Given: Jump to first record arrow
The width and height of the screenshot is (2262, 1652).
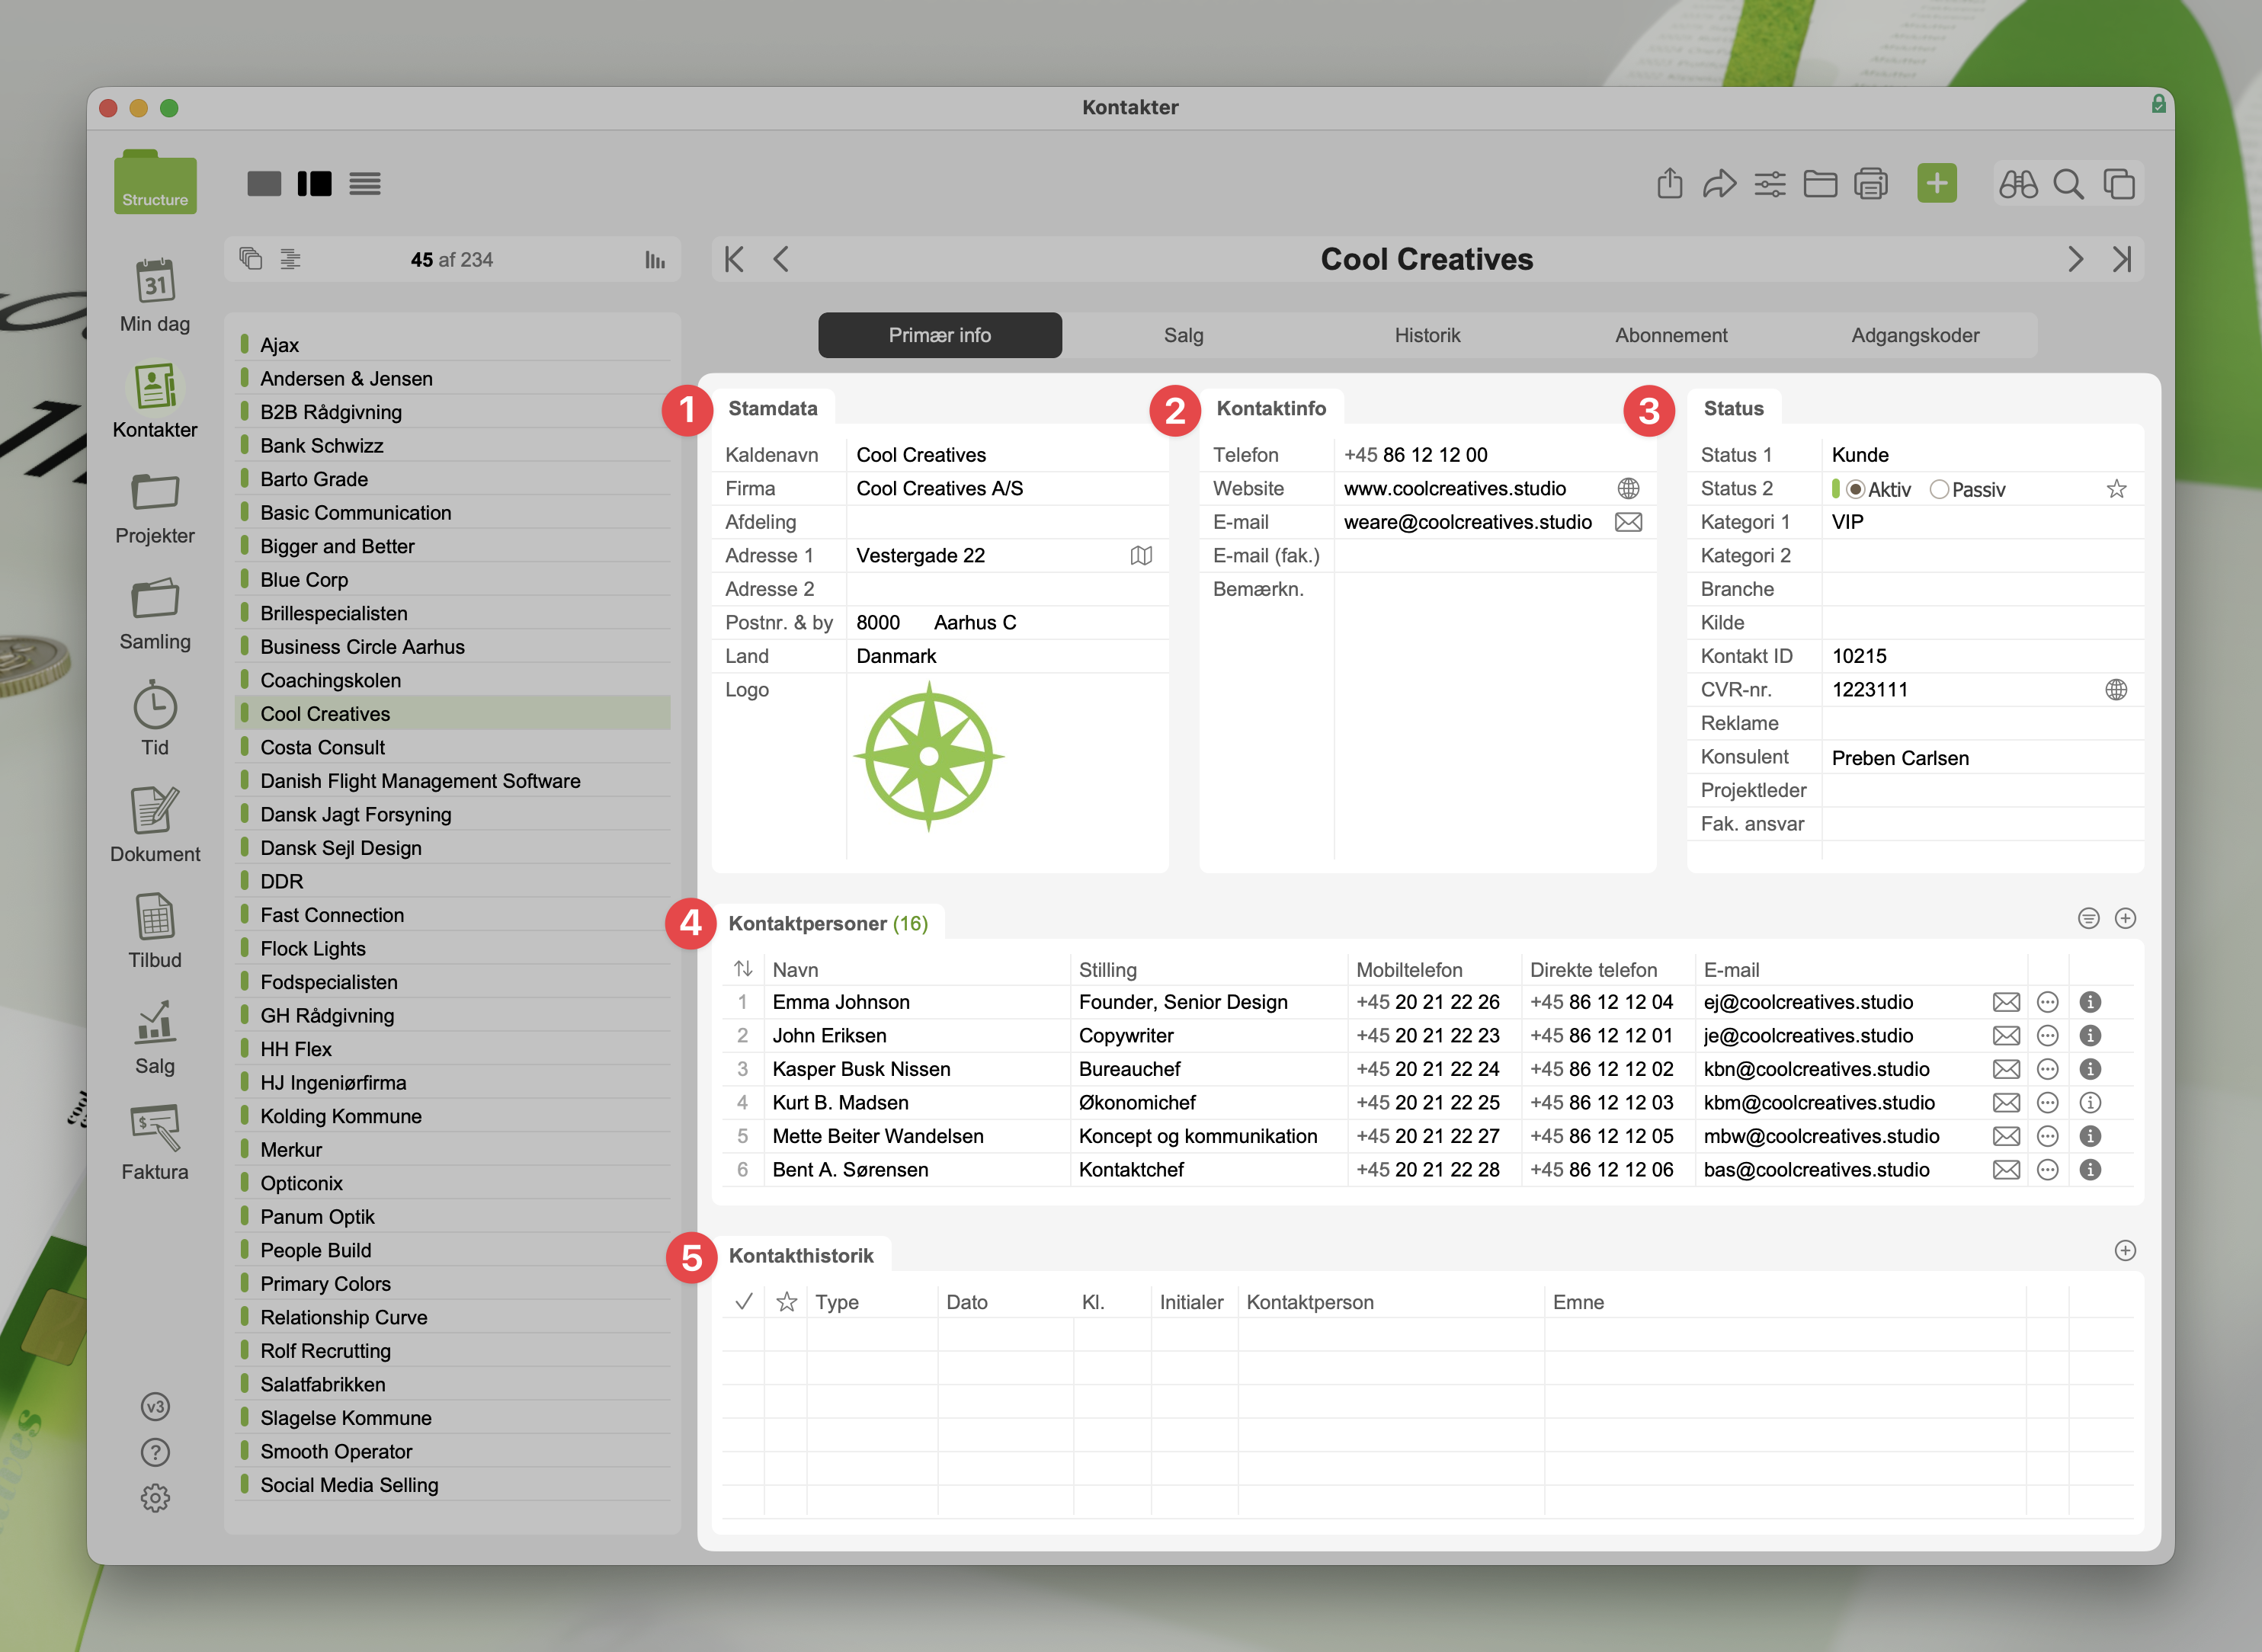Looking at the screenshot, I should (x=734, y=260).
